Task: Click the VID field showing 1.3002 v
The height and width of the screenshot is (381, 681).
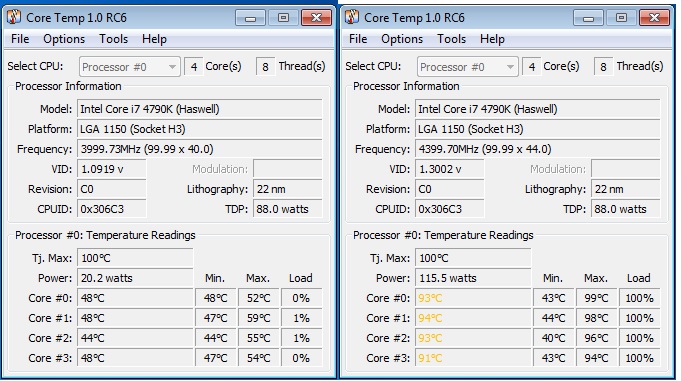Action: [x=450, y=169]
